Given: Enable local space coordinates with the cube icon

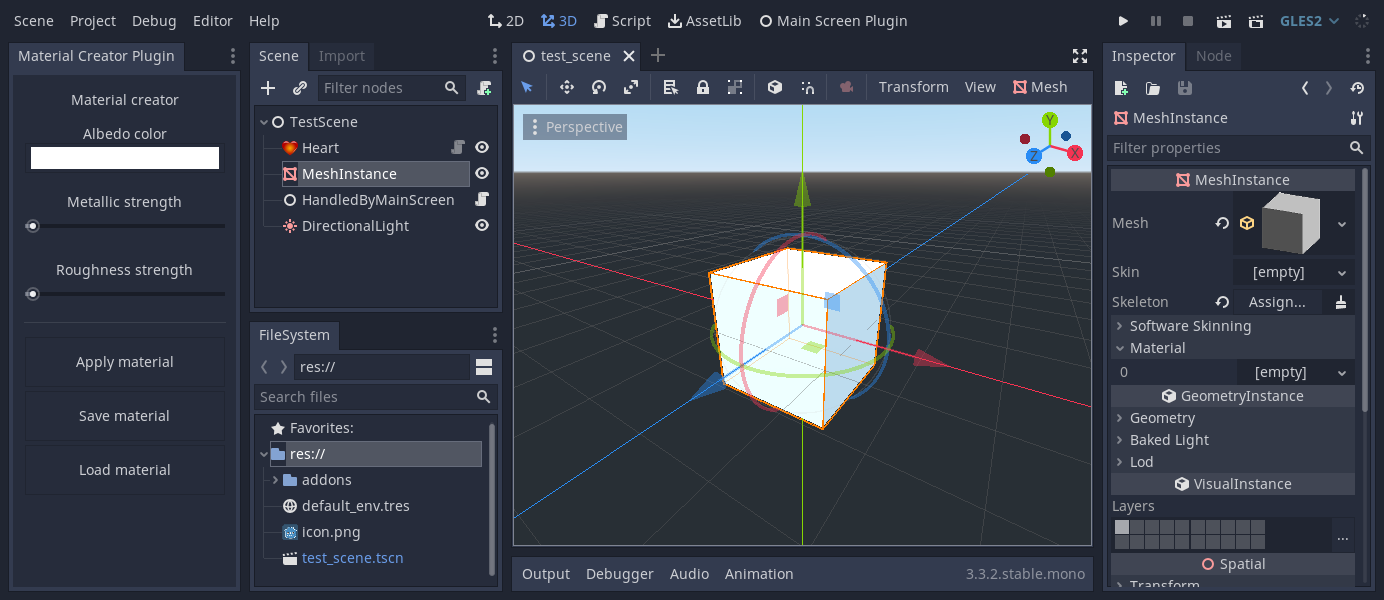Looking at the screenshot, I should click(x=774, y=87).
